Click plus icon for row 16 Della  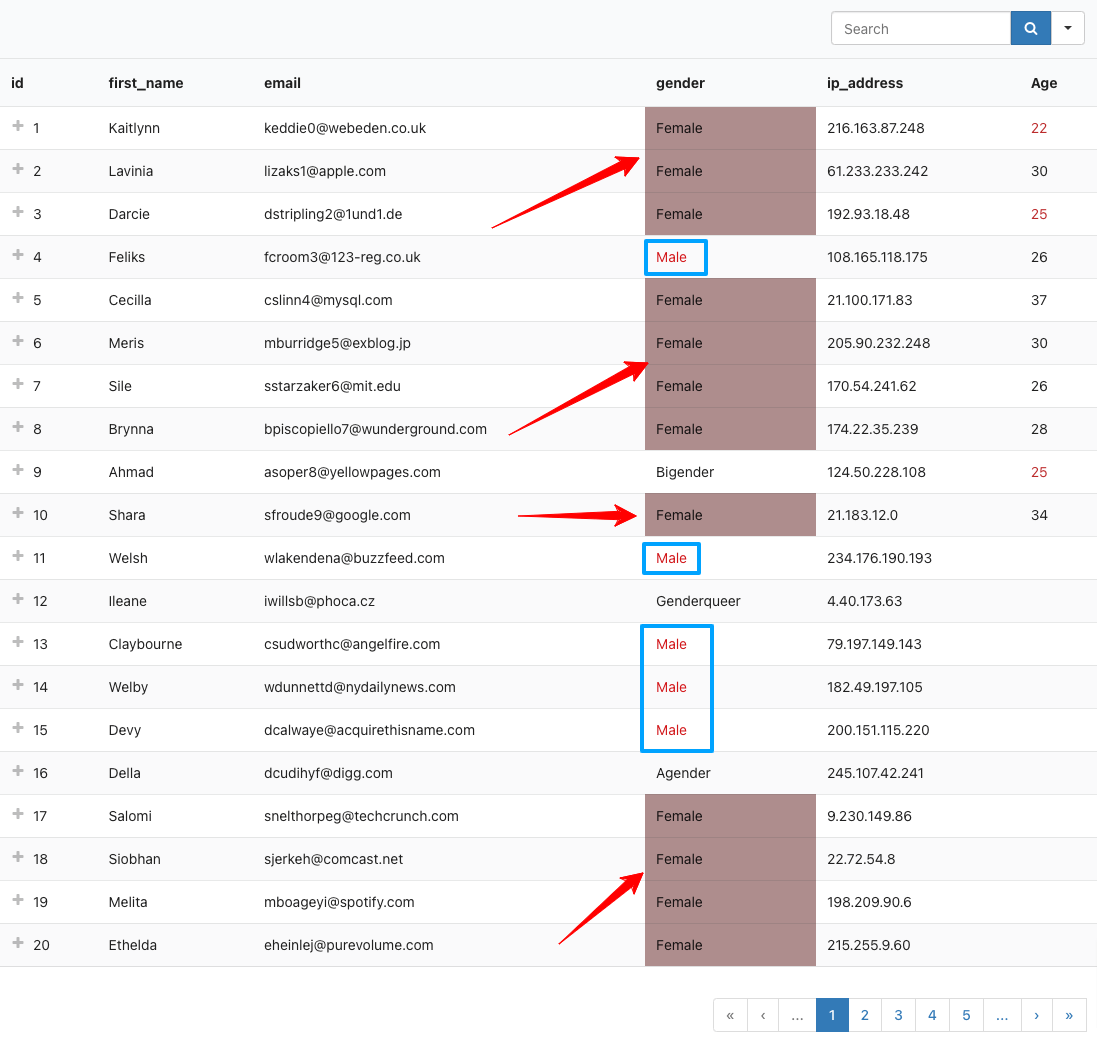[17, 772]
